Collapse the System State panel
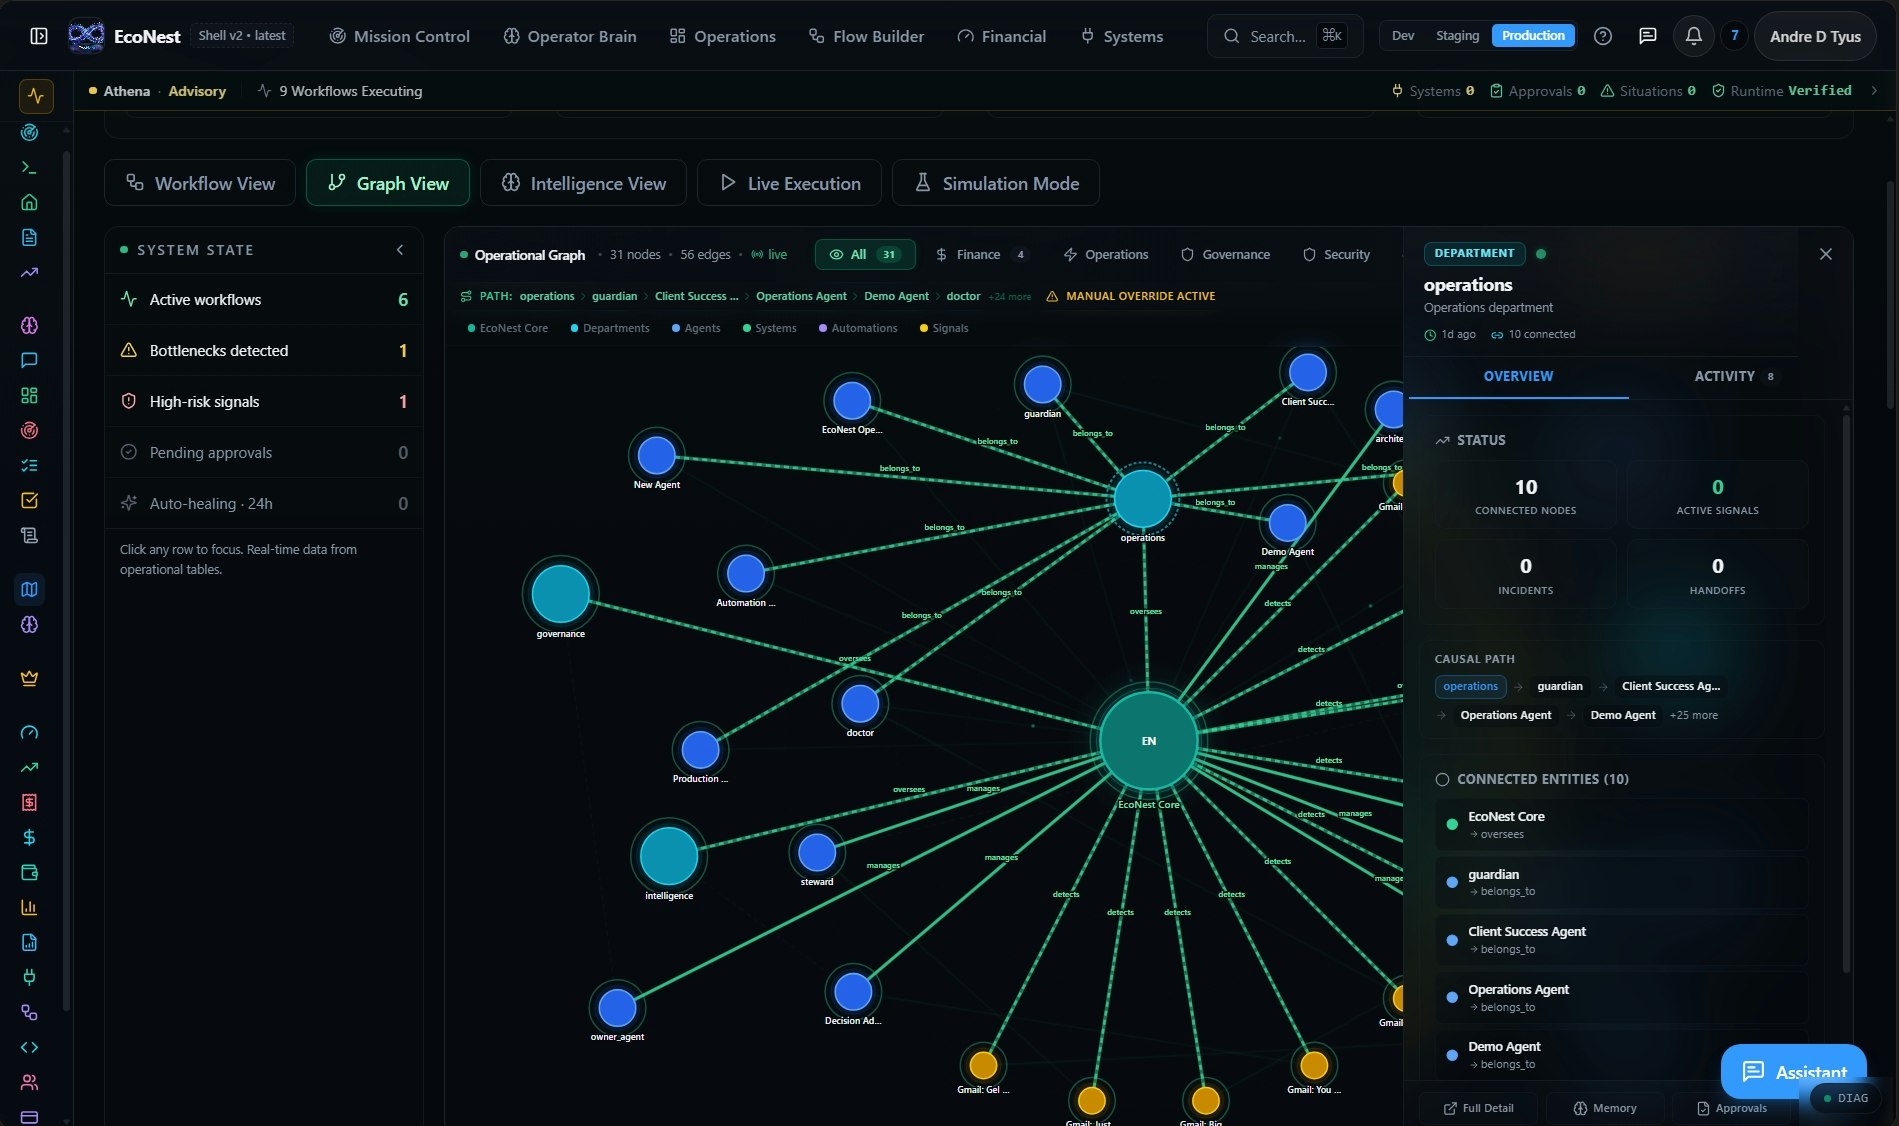This screenshot has width=1899, height=1126. (400, 250)
